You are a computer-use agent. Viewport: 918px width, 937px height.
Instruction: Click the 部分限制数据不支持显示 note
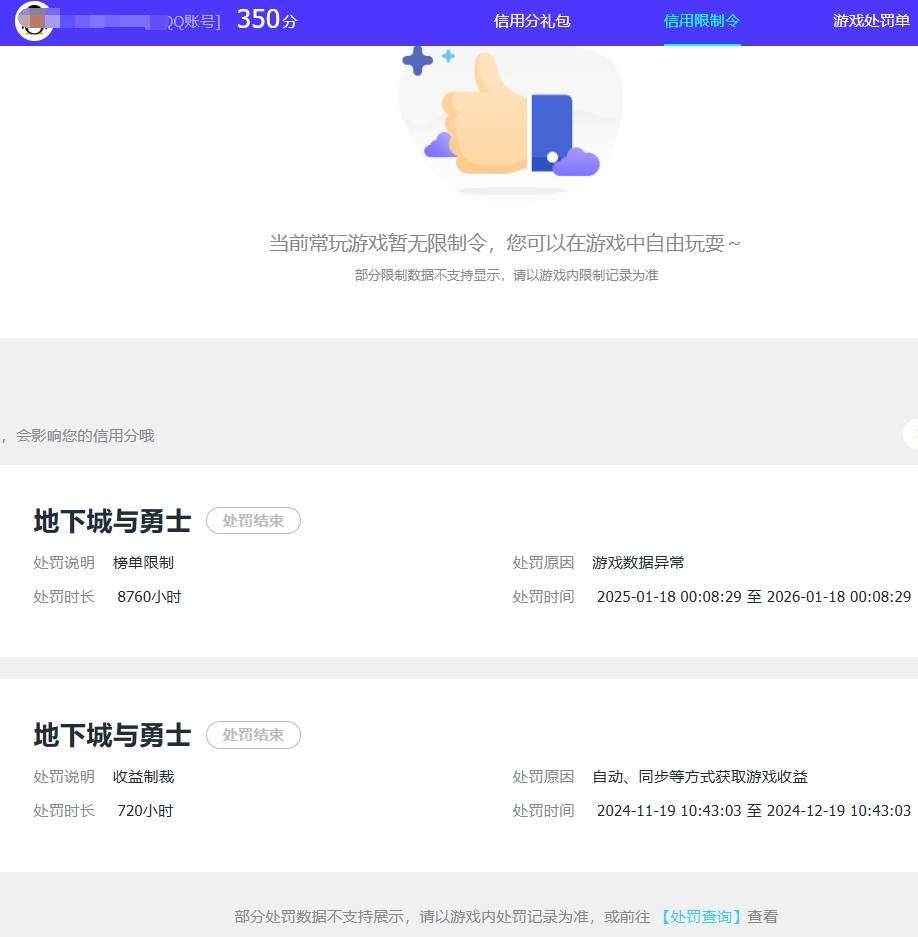pyautogui.click(x=506, y=275)
